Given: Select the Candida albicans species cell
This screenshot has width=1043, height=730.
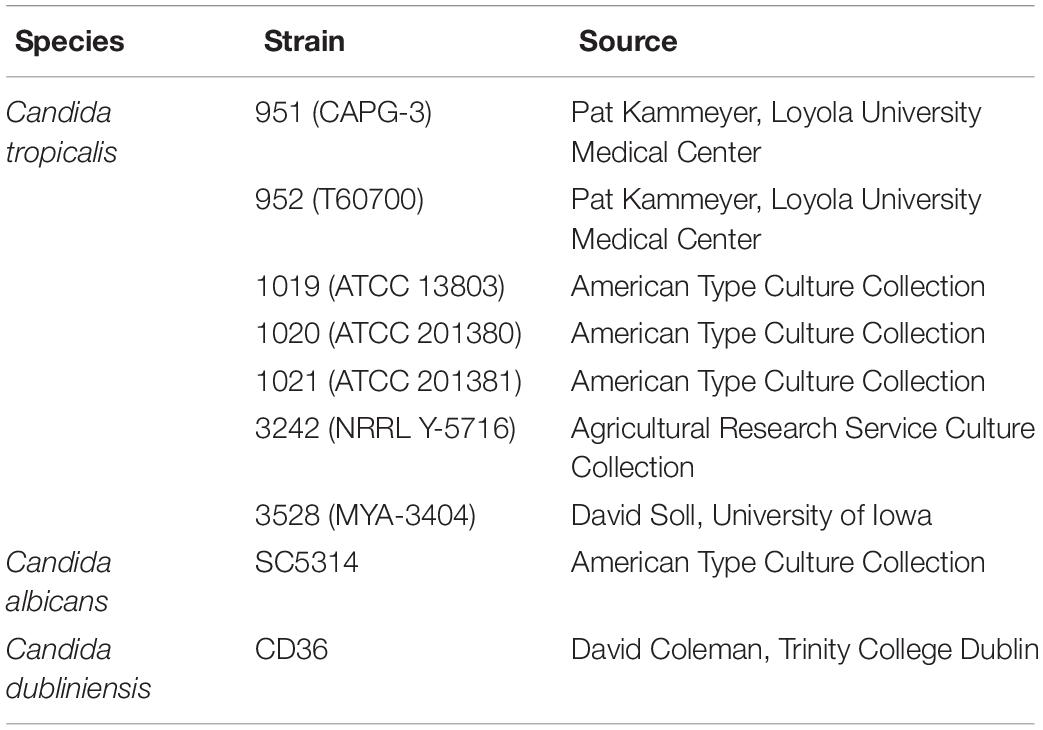Looking at the screenshot, I should [58, 582].
